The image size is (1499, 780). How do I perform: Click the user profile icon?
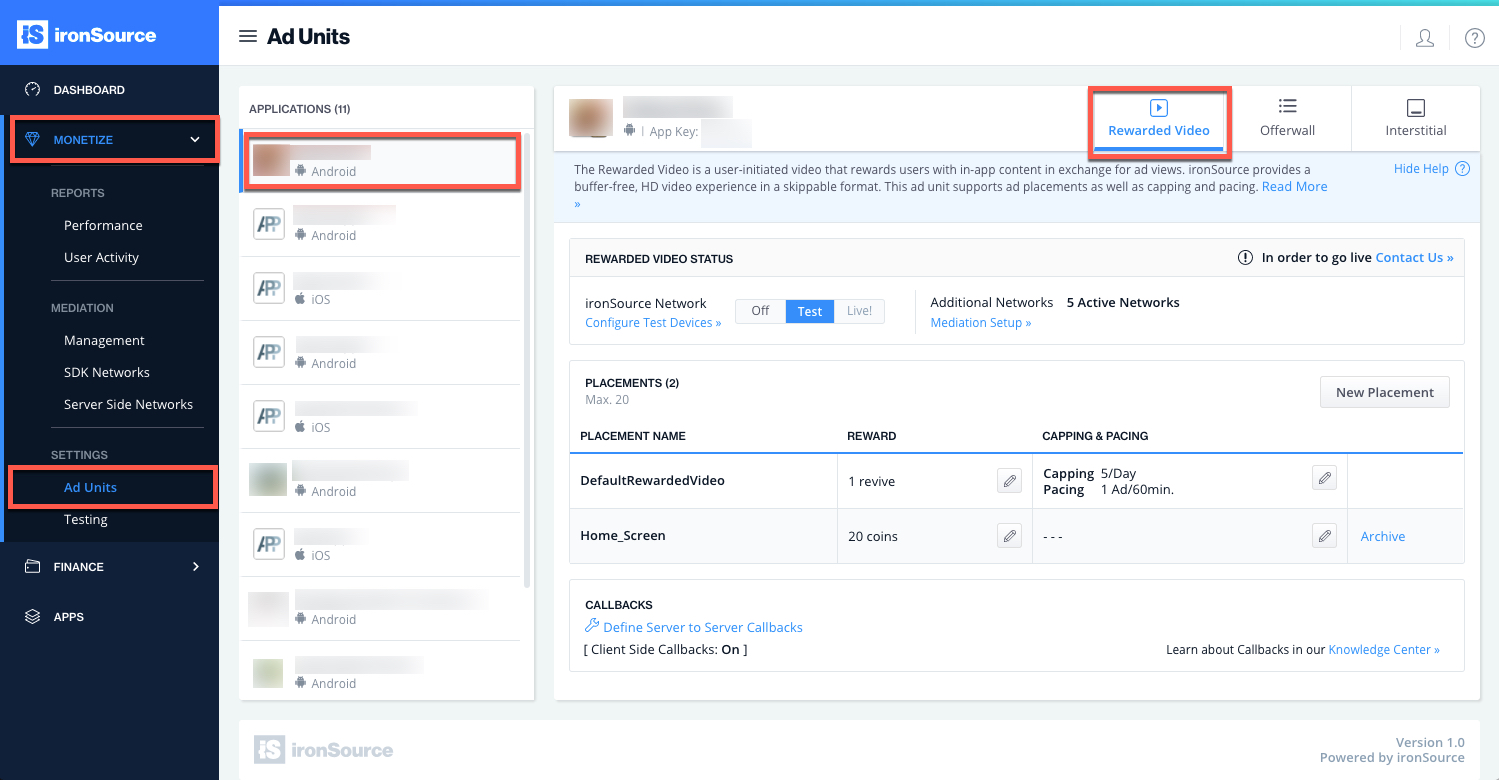tap(1424, 38)
